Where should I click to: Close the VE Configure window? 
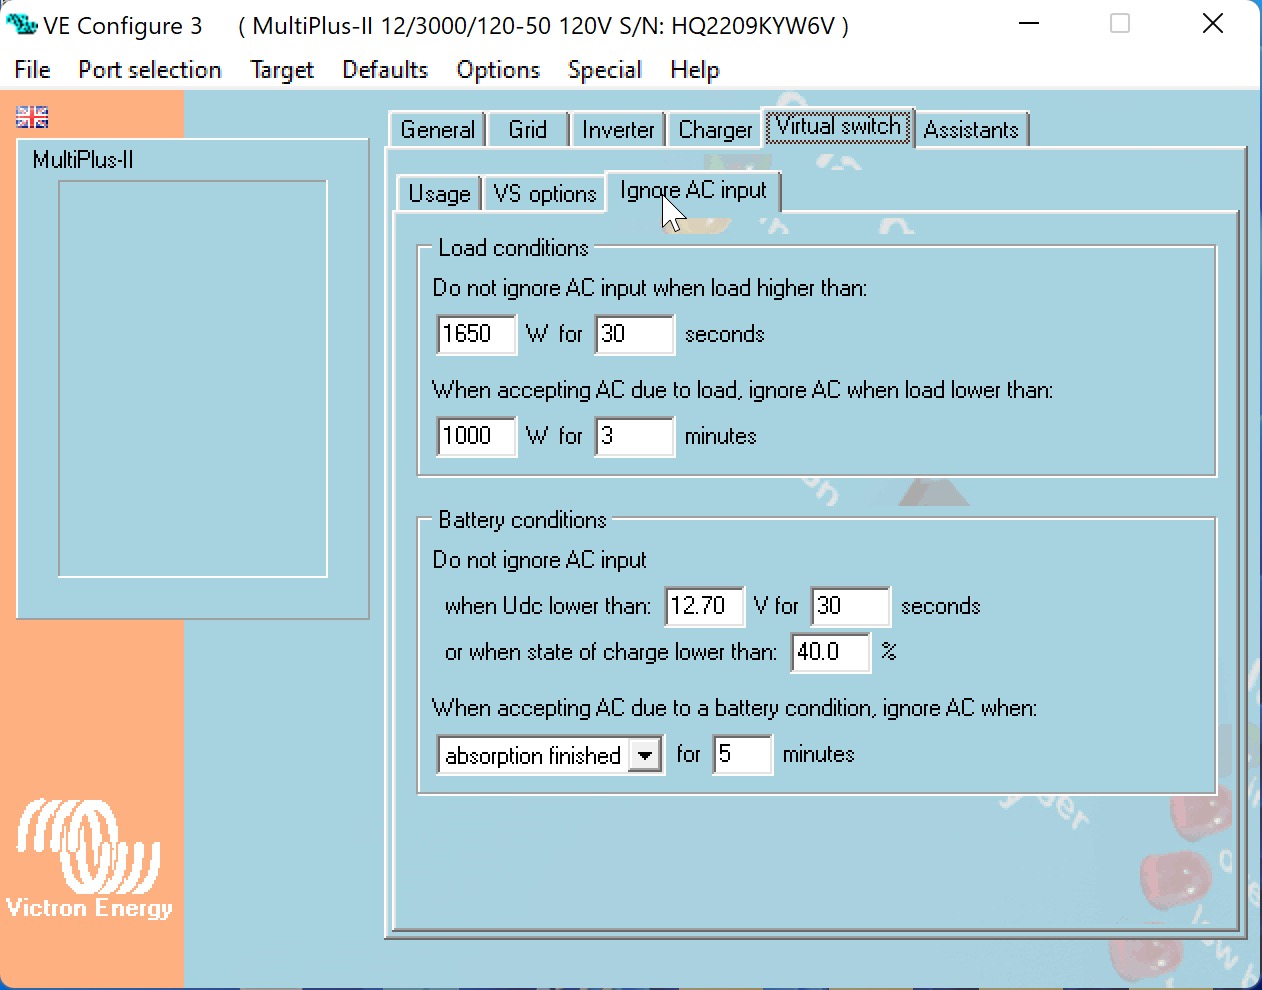[x=1213, y=24]
